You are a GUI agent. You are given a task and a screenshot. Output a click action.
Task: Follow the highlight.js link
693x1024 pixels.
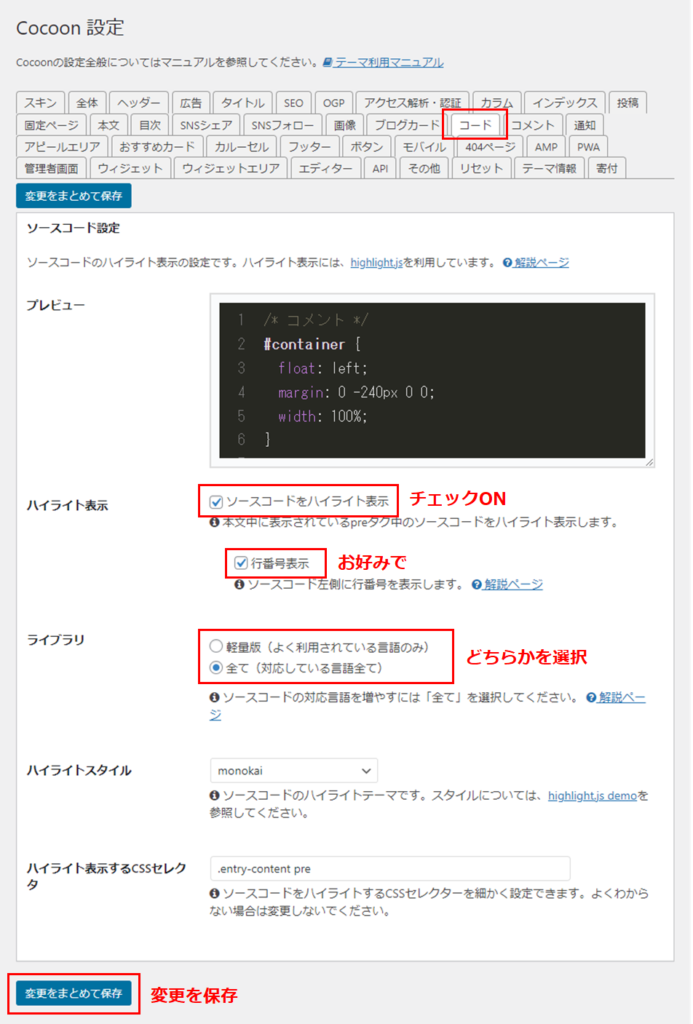(376, 263)
